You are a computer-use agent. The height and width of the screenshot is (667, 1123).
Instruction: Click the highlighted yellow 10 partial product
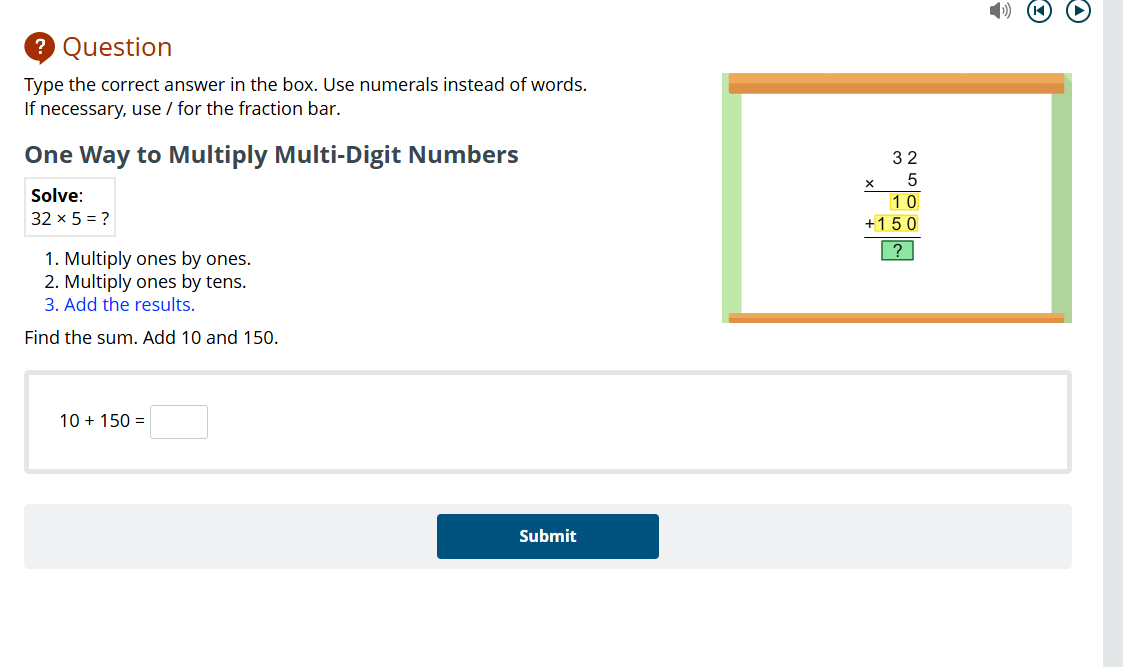point(901,201)
